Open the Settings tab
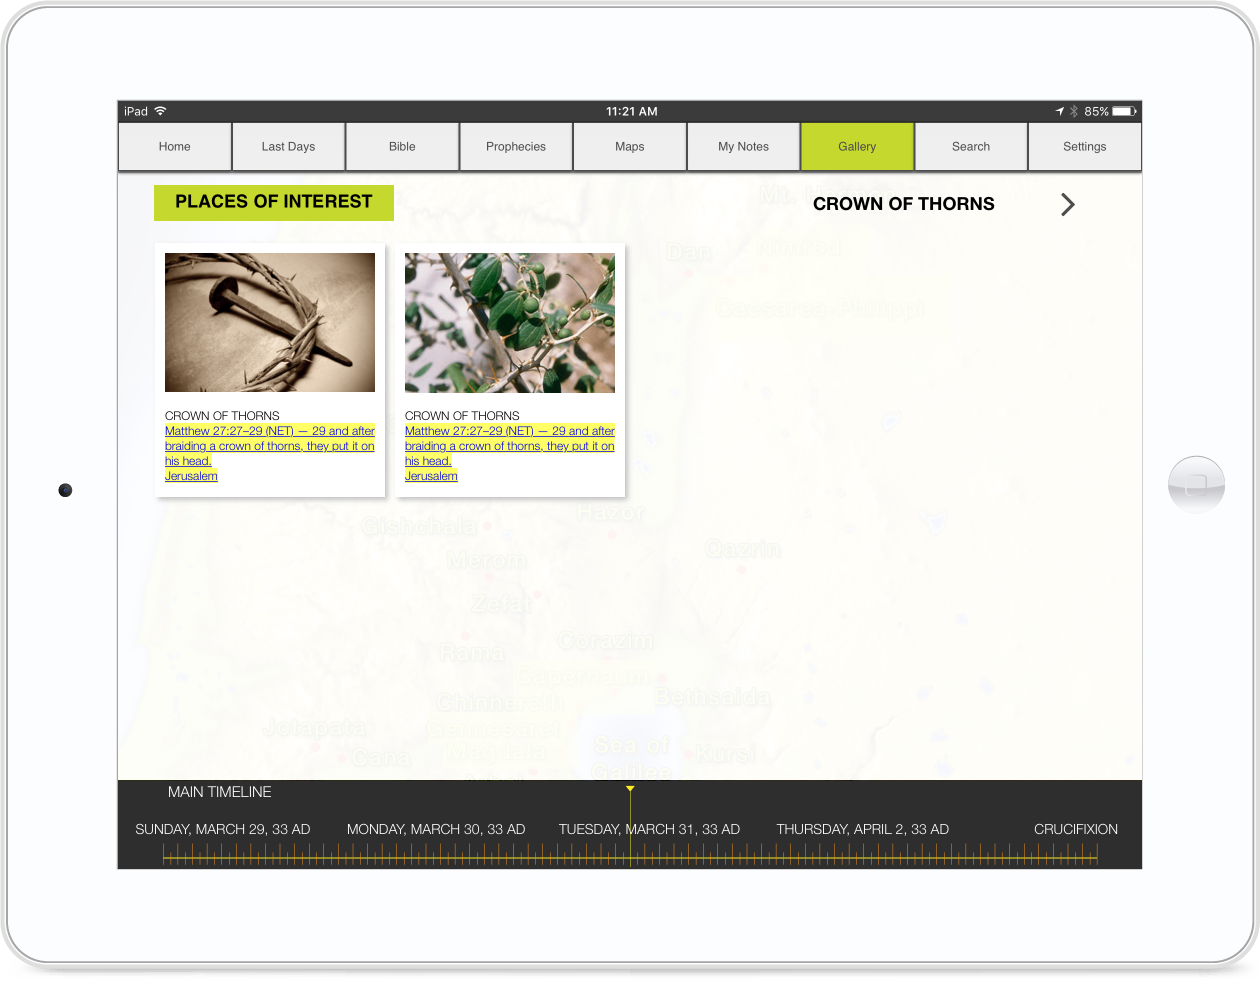1260x984 pixels. pyautogui.click(x=1084, y=147)
